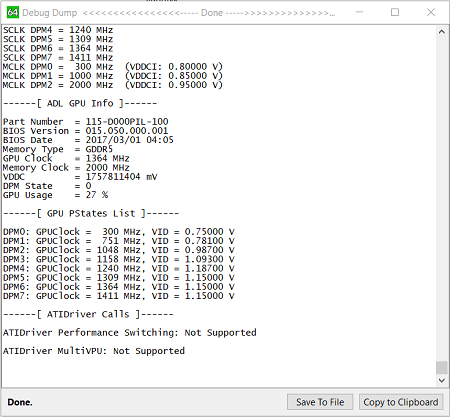Click 'ATIDriver MultiVPU: Not Supported' line
Screen dimensions: 450x417
click(94, 351)
